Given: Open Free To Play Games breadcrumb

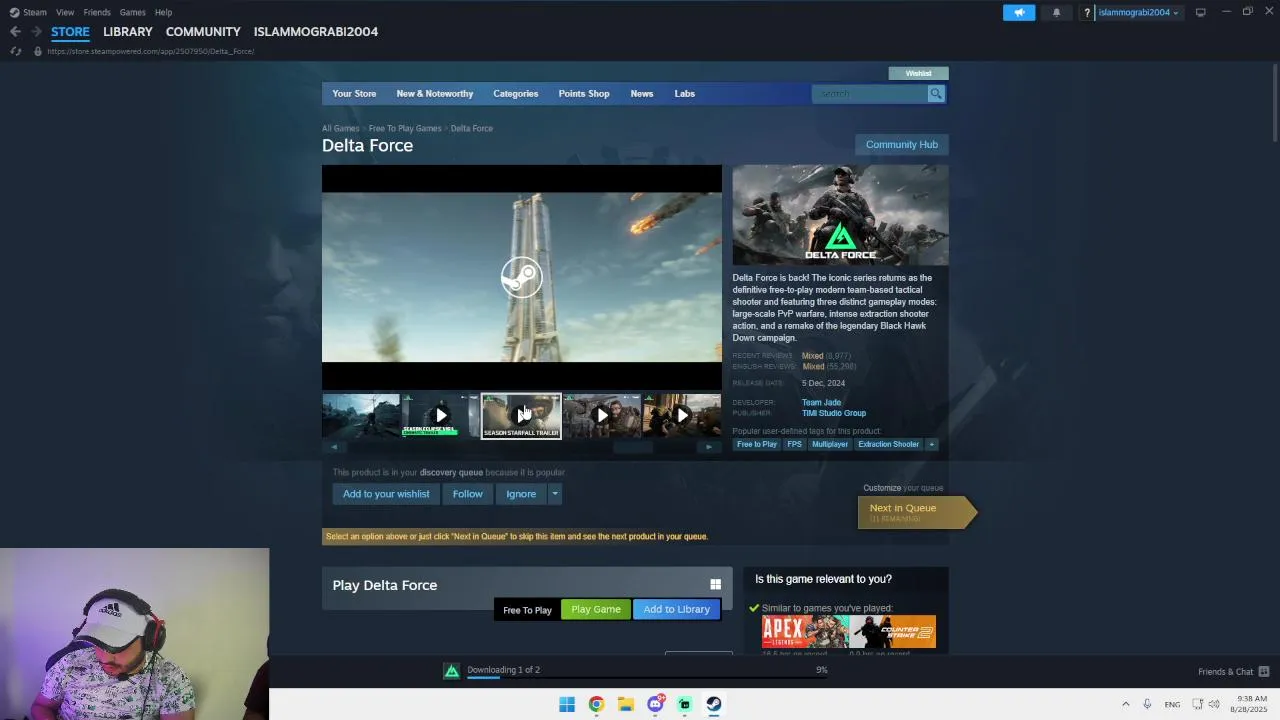Looking at the screenshot, I should [405, 128].
